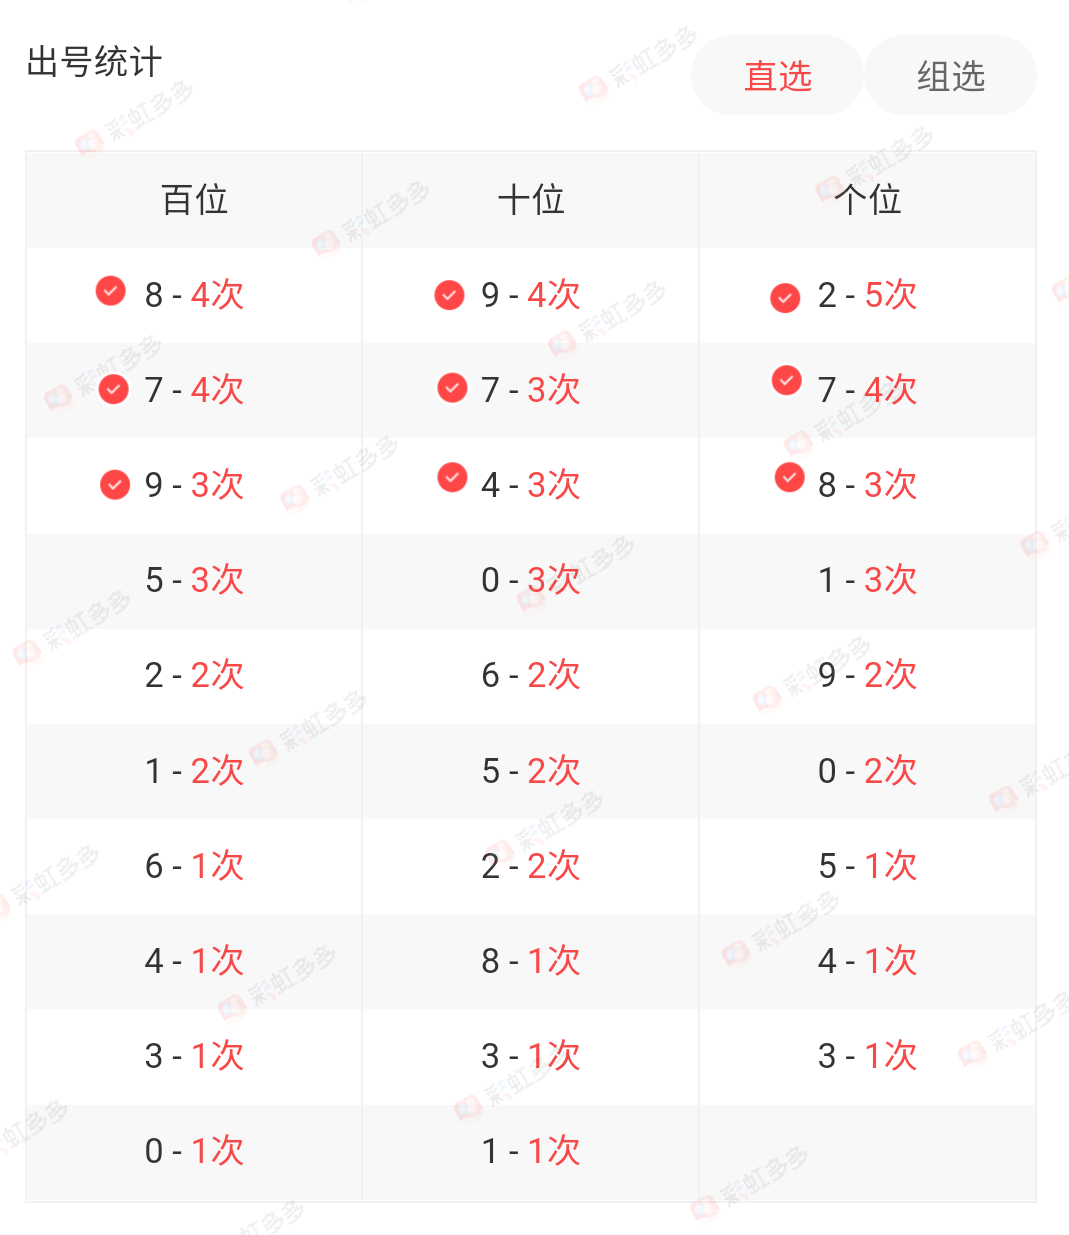The image size is (1069, 1235).
Task: Toggle the checkmark icon beside 十位 4 - 3次
Action: tap(452, 478)
